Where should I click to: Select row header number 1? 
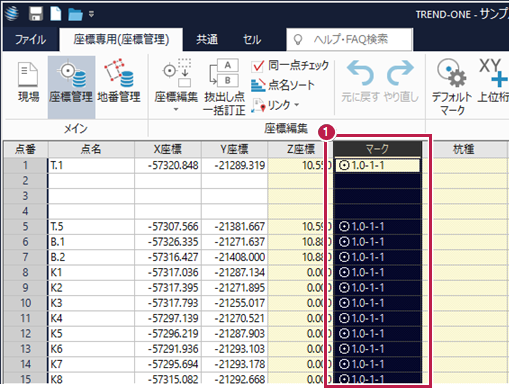26,165
